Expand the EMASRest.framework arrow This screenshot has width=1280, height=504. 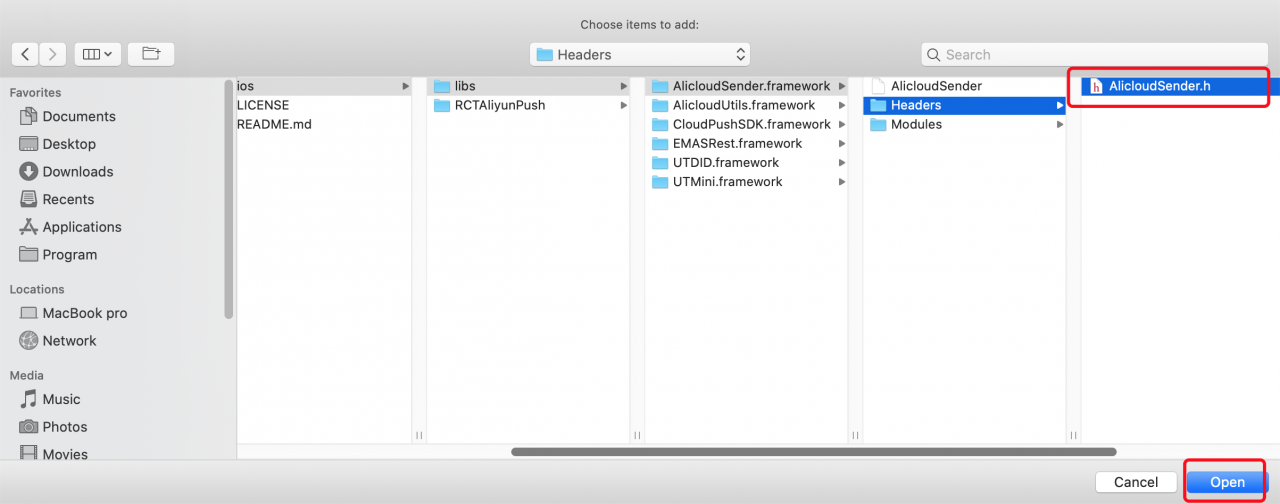point(843,143)
